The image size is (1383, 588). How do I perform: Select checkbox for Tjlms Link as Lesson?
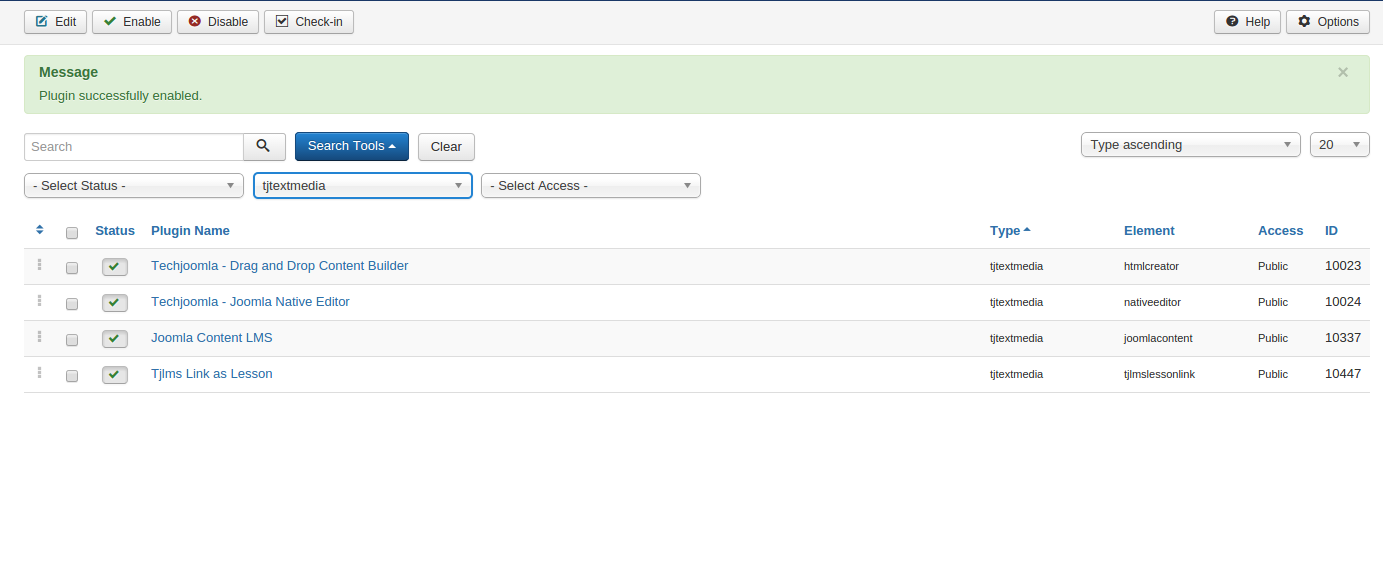point(72,376)
